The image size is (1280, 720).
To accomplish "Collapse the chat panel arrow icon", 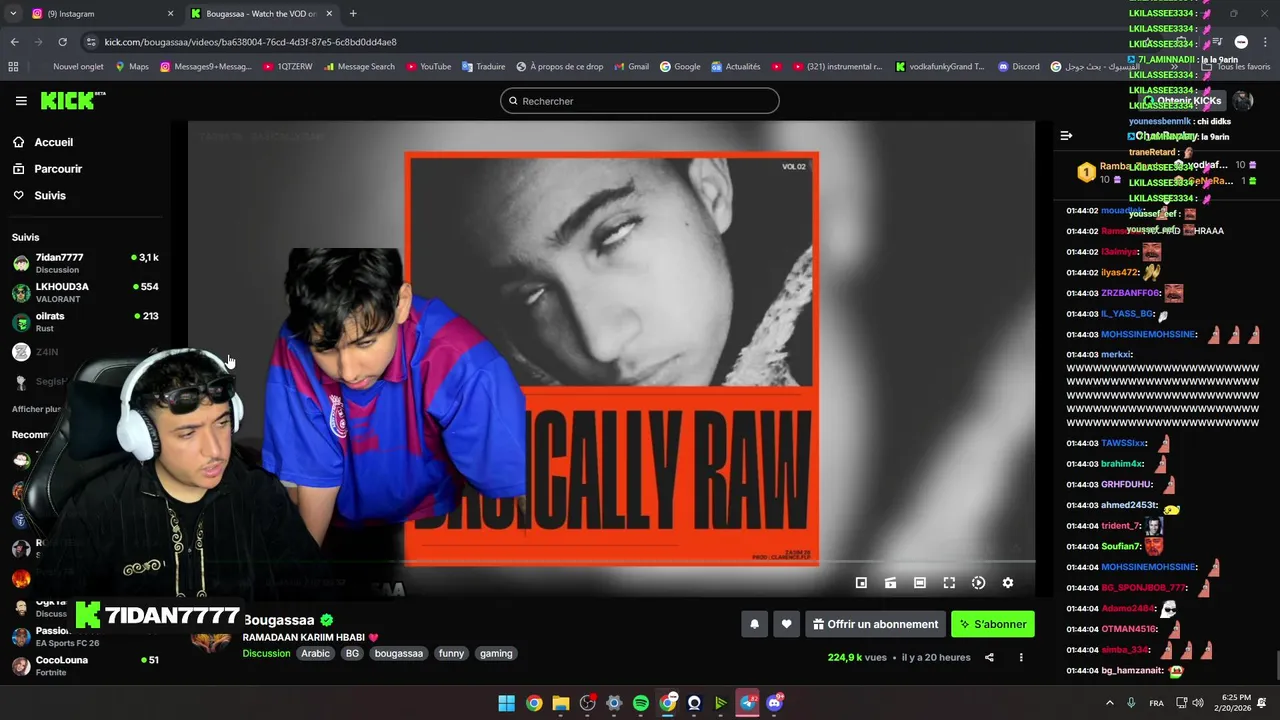I will pyautogui.click(x=1066, y=135).
